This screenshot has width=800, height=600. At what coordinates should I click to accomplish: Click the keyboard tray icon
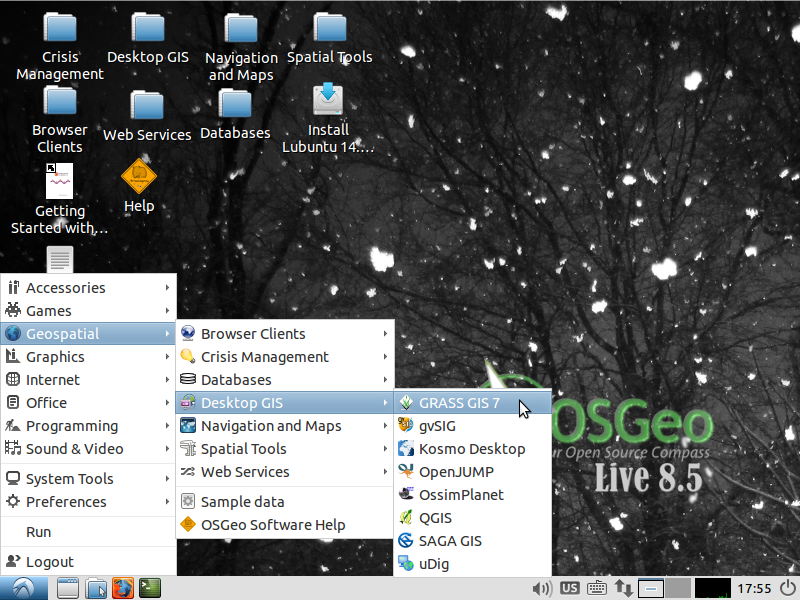click(596, 589)
